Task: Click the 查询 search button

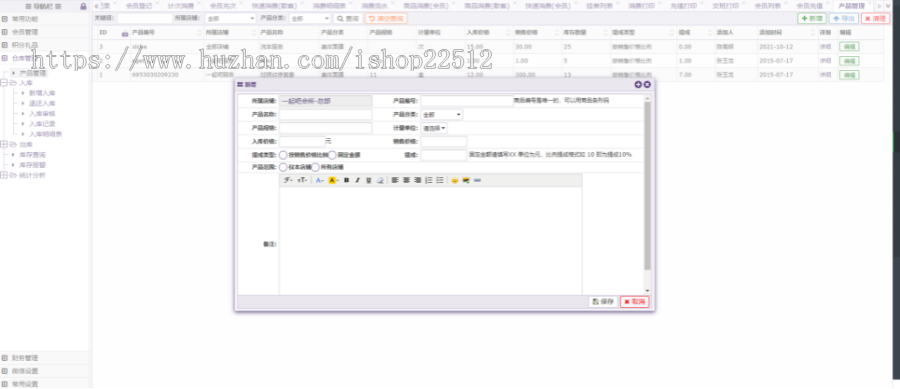Action: click(348, 18)
